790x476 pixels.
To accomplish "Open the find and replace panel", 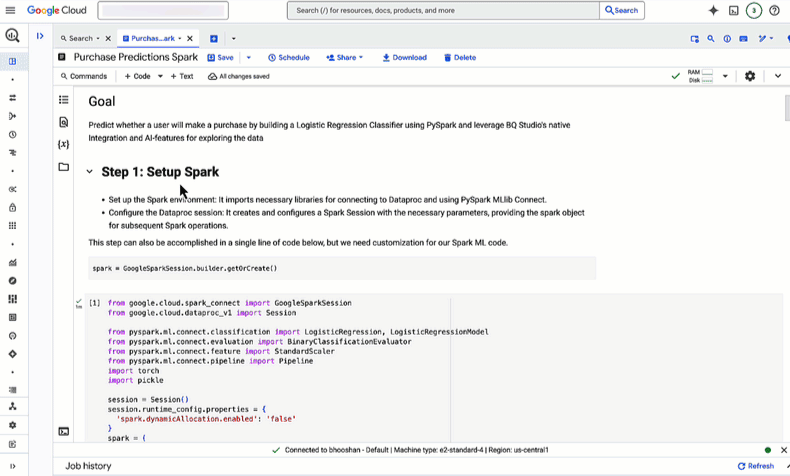I will (64, 122).
